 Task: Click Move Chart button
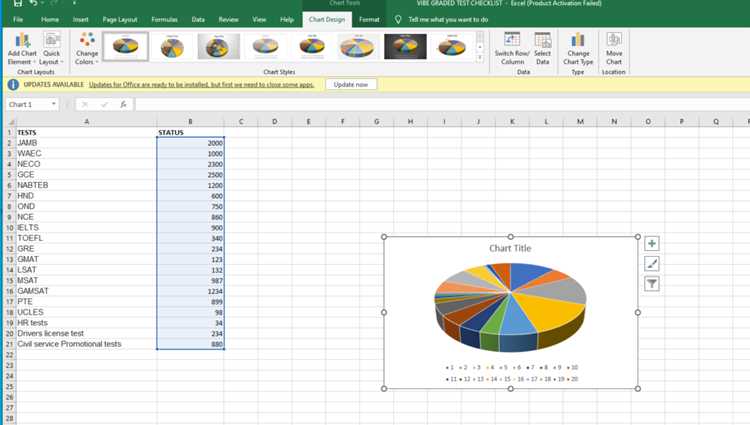click(x=614, y=49)
